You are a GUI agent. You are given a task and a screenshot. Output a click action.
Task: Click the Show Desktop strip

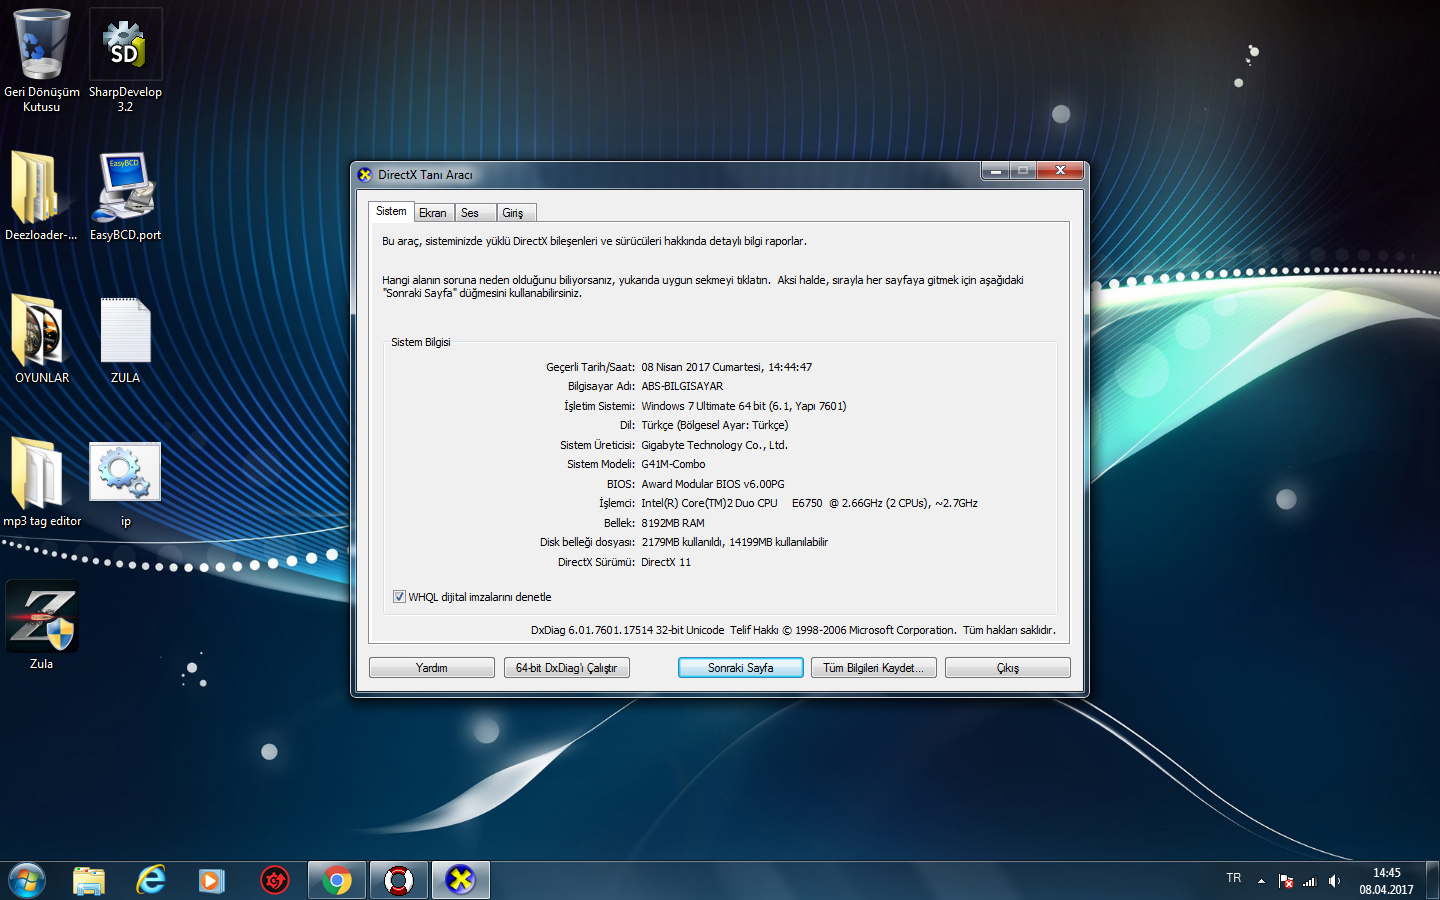[1432, 880]
